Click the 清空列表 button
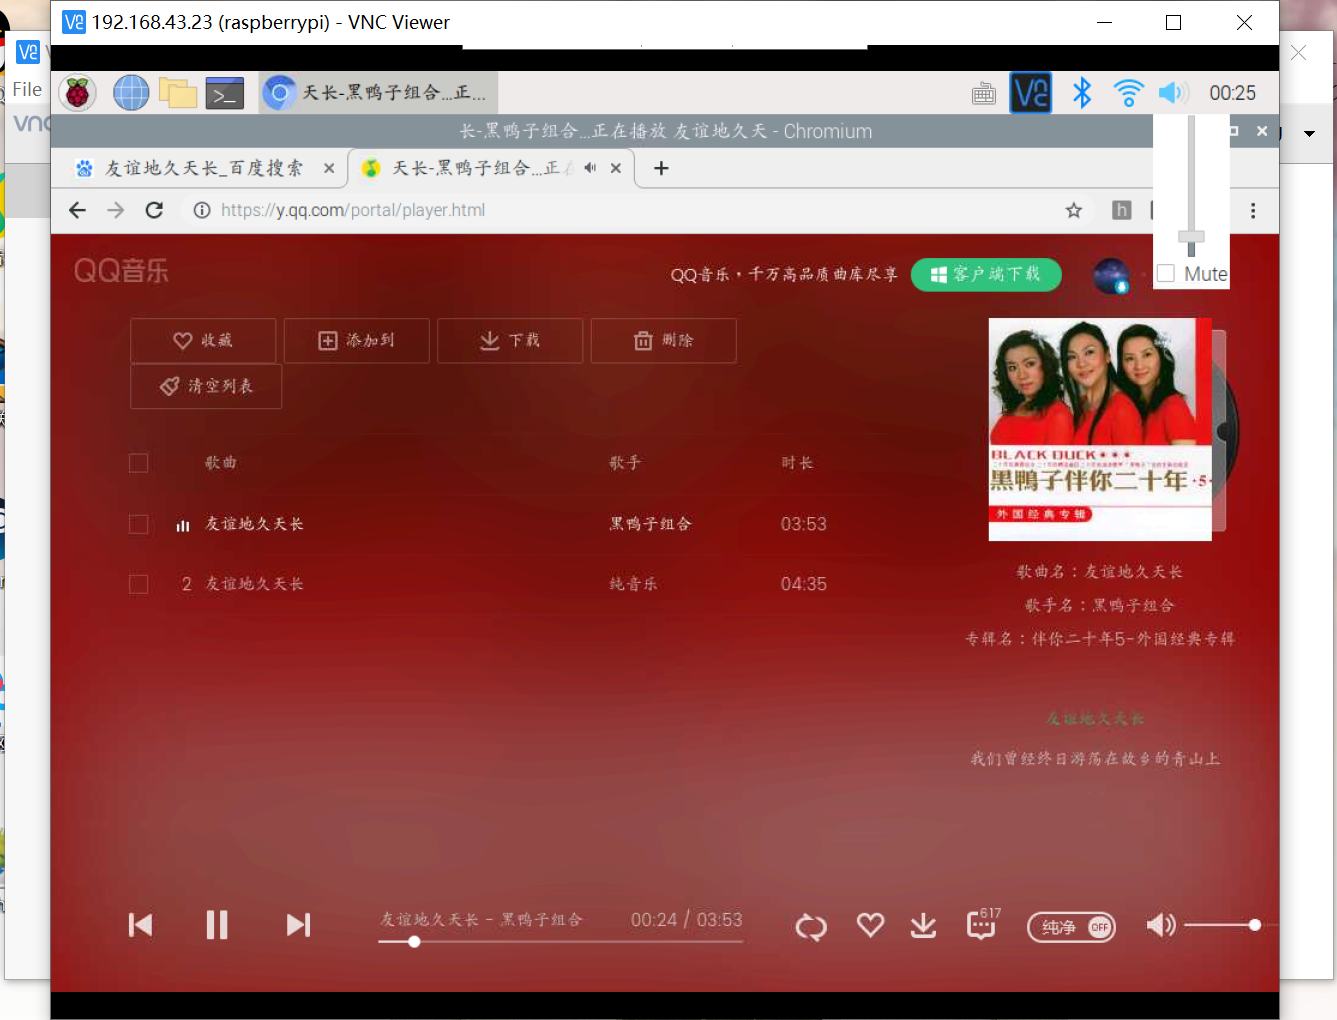1337x1020 pixels. (205, 386)
